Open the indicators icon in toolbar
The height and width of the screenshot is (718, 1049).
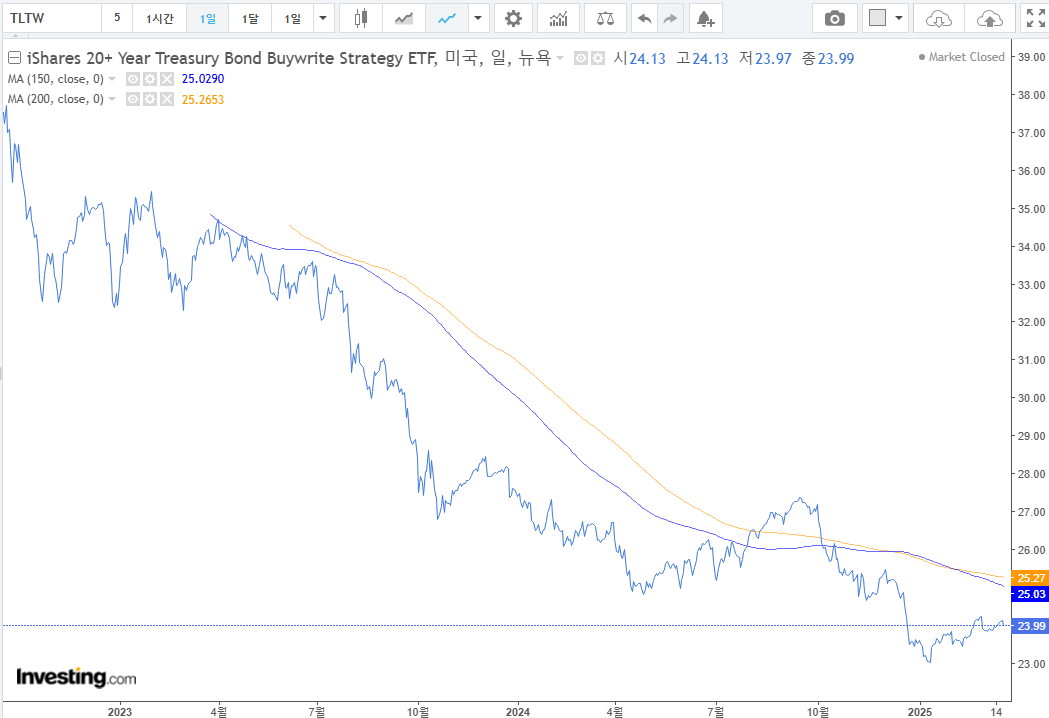558,18
